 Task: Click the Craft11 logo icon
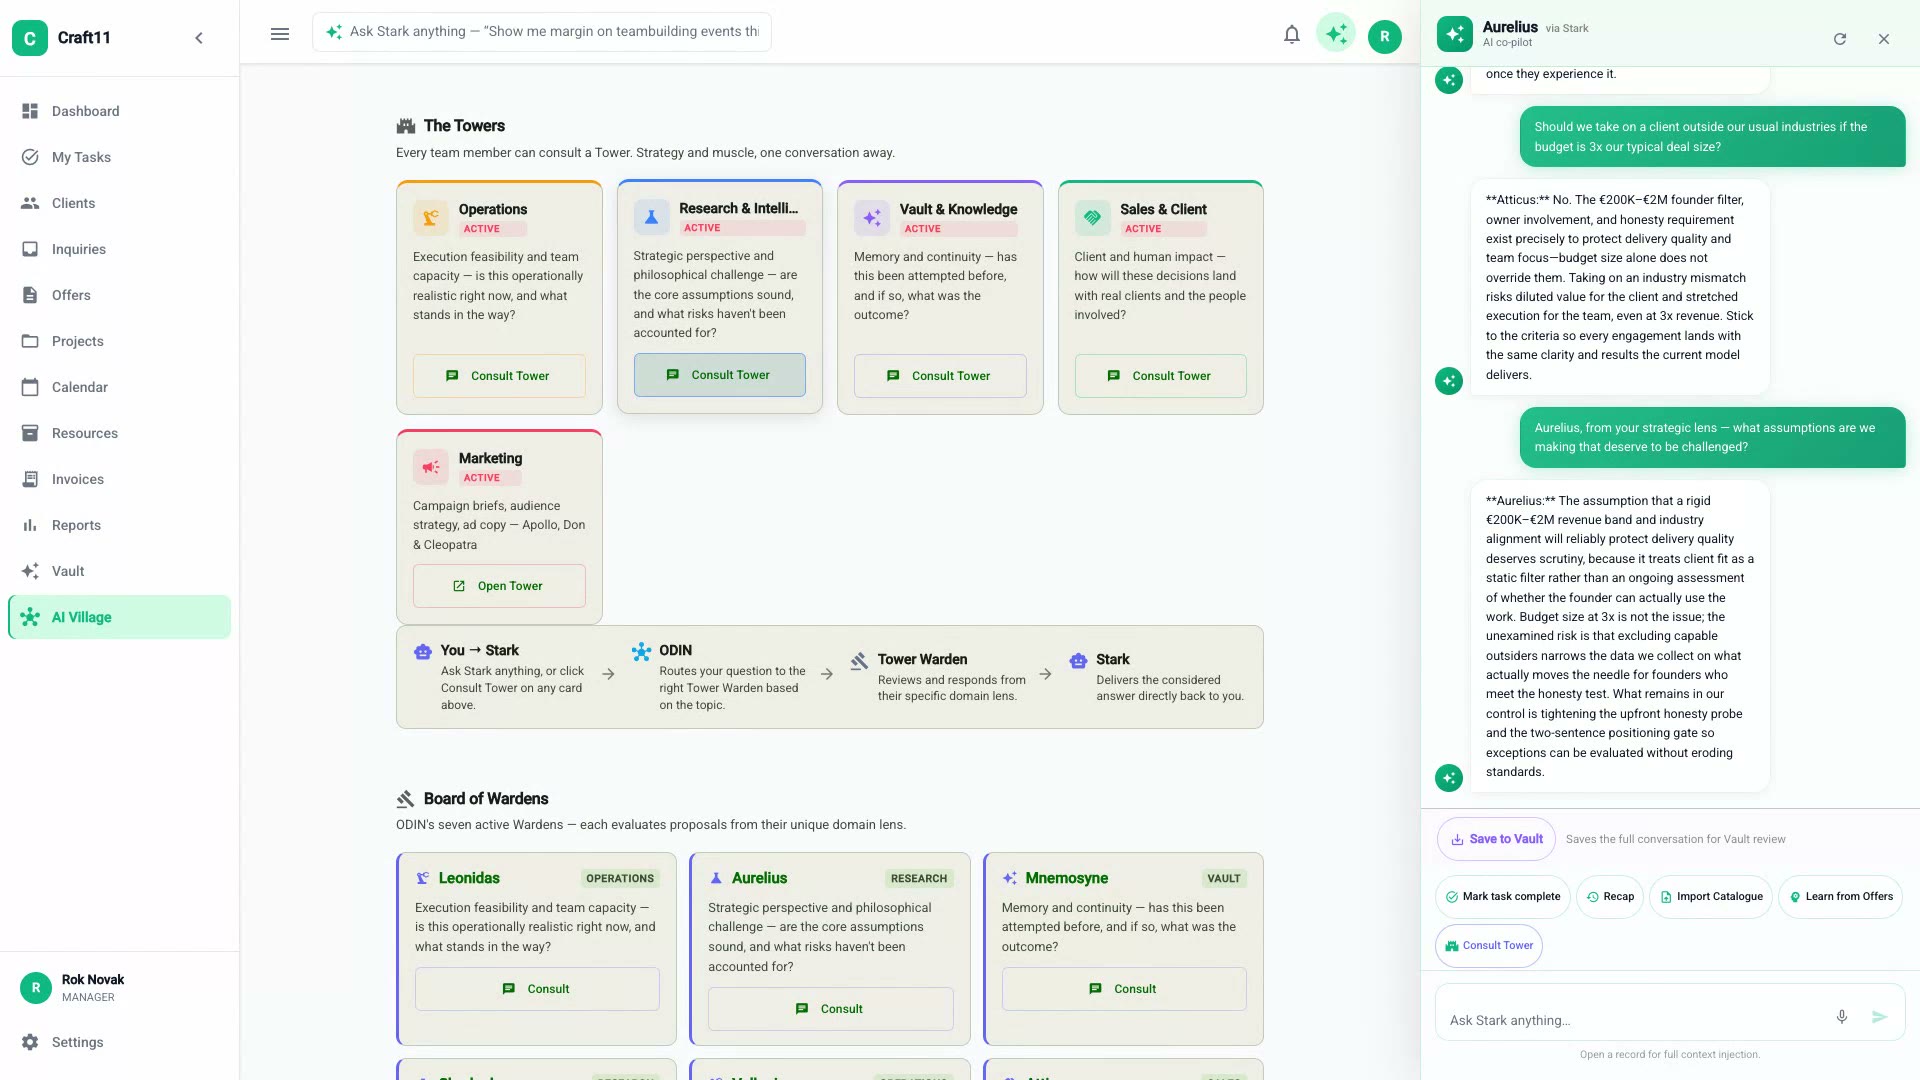pos(30,38)
